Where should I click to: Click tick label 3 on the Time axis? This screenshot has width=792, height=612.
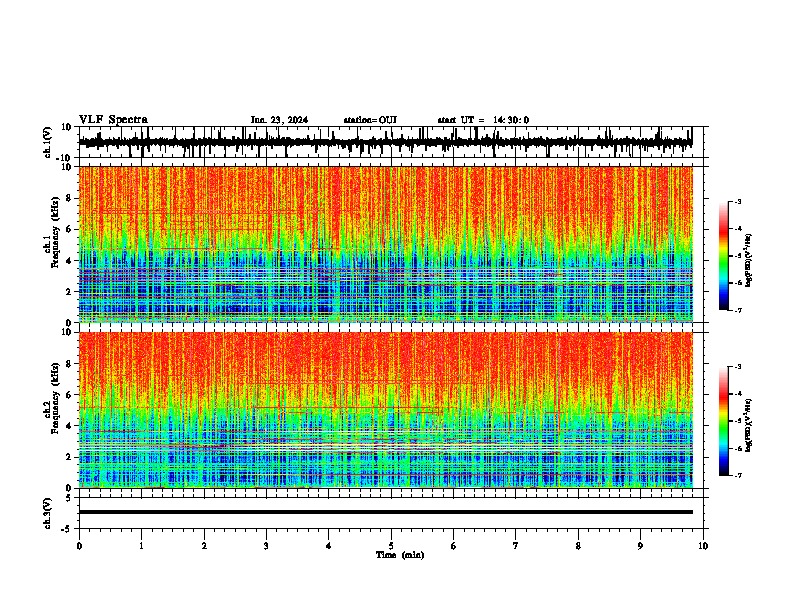[x=266, y=546]
